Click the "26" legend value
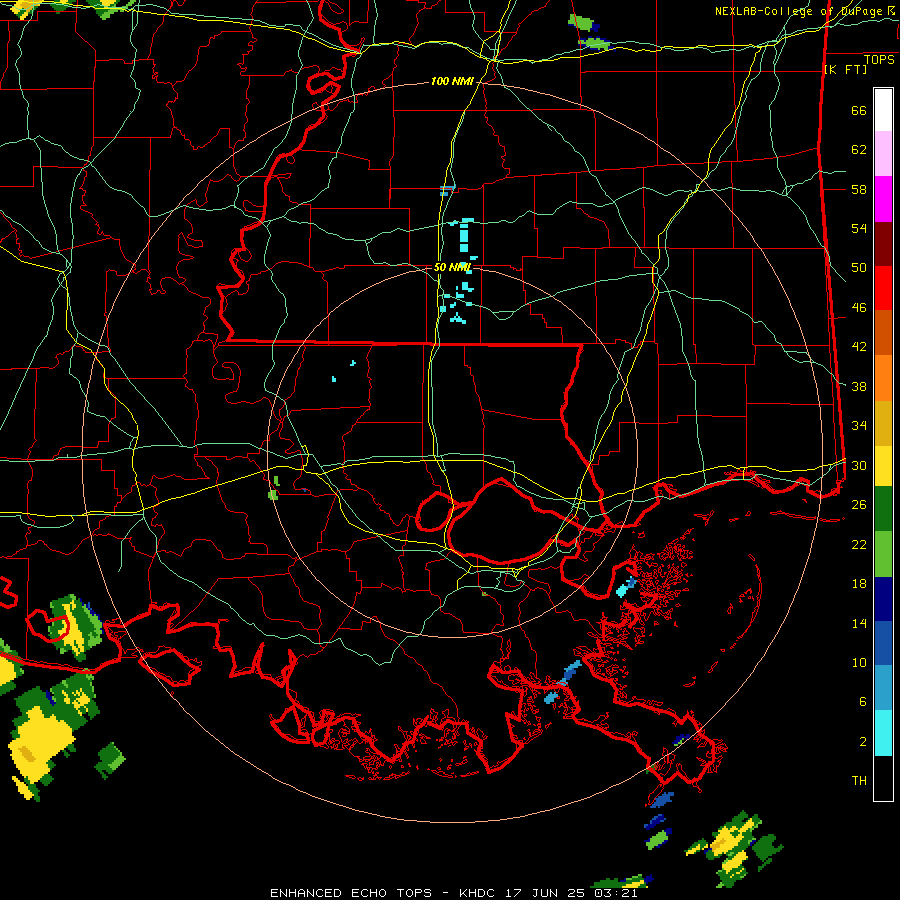900x900 pixels. [x=859, y=505]
